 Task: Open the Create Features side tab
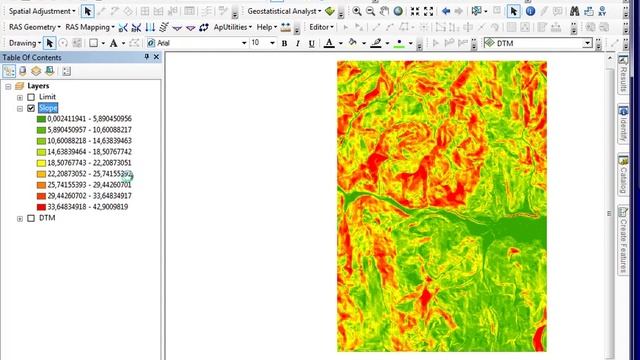pos(623,240)
